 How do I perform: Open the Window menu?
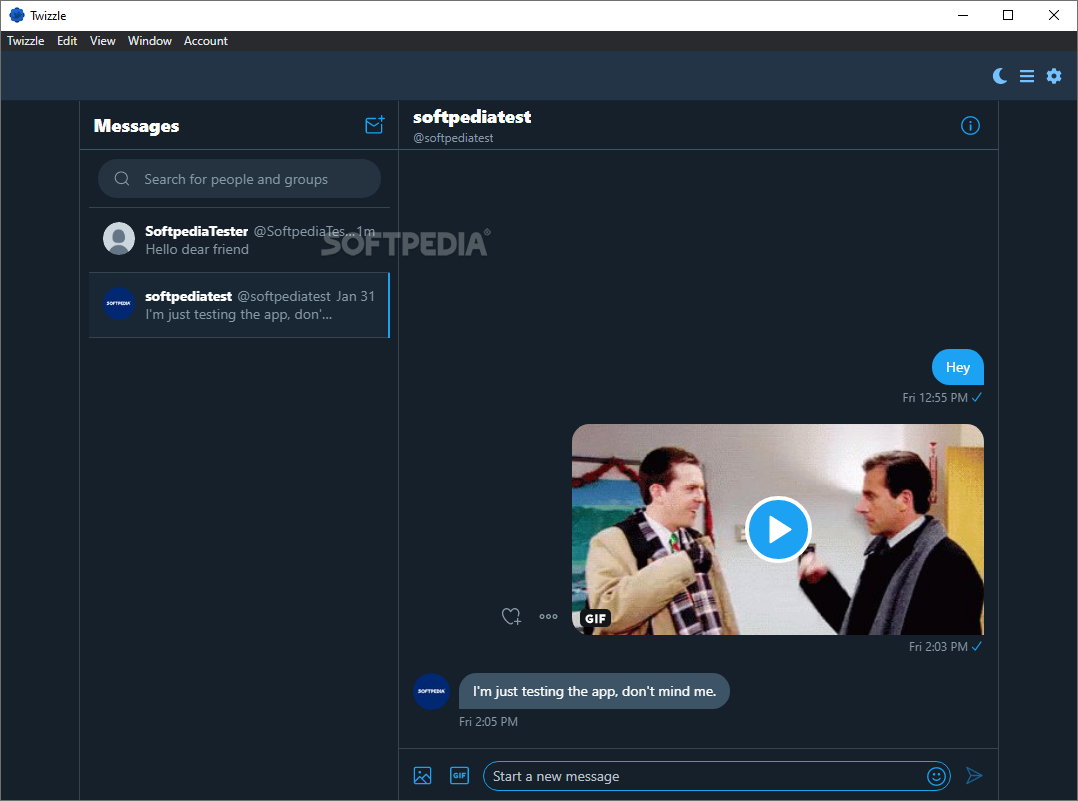pyautogui.click(x=150, y=41)
